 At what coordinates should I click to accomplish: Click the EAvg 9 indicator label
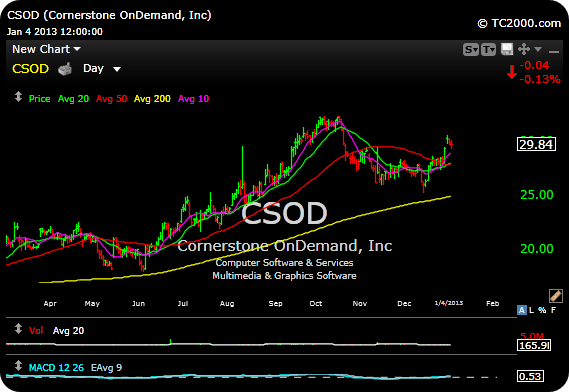pos(106,368)
